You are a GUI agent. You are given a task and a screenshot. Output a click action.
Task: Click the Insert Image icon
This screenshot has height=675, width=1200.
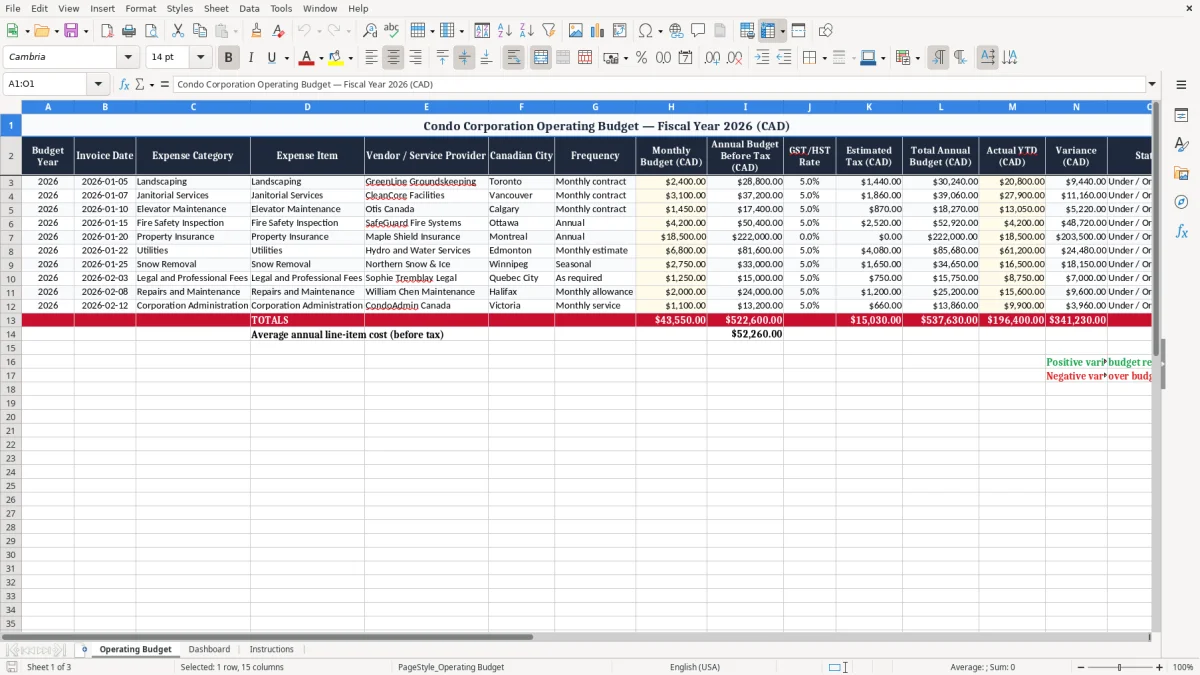pos(576,31)
